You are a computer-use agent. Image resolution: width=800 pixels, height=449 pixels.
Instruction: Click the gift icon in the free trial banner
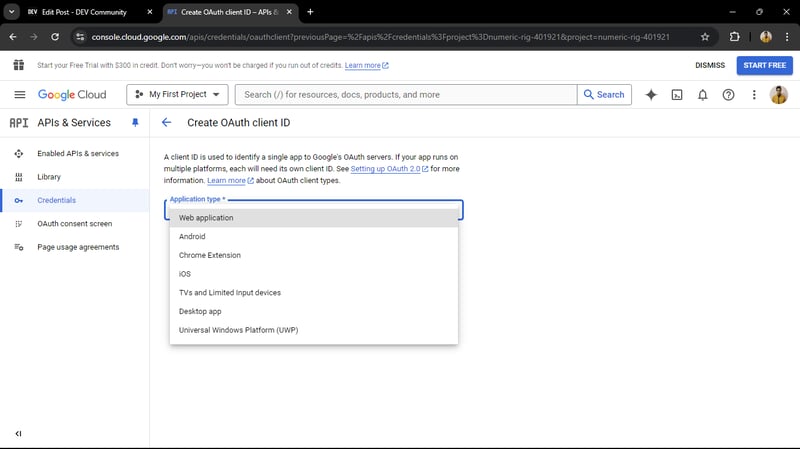click(19, 65)
